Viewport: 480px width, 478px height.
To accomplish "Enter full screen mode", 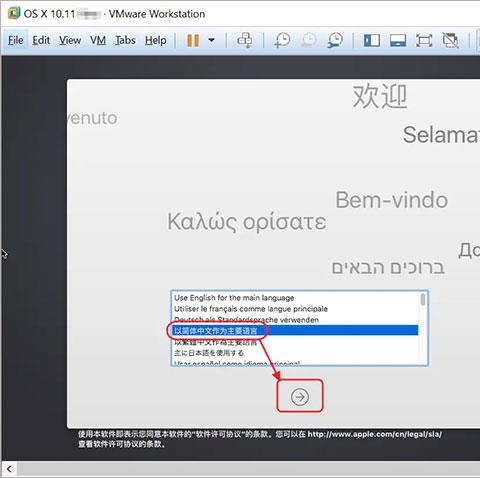I will (x=424, y=40).
